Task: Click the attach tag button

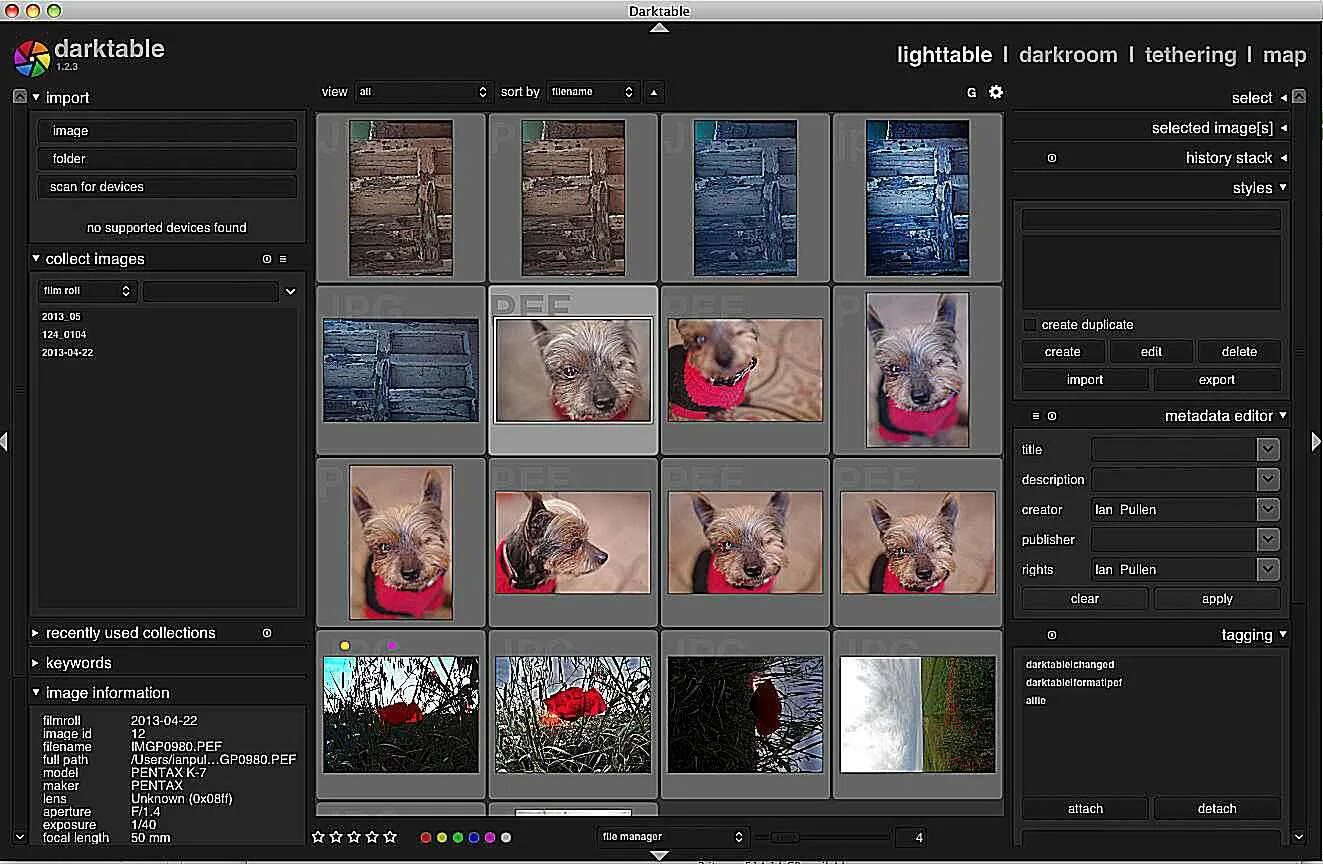Action: 1085,809
